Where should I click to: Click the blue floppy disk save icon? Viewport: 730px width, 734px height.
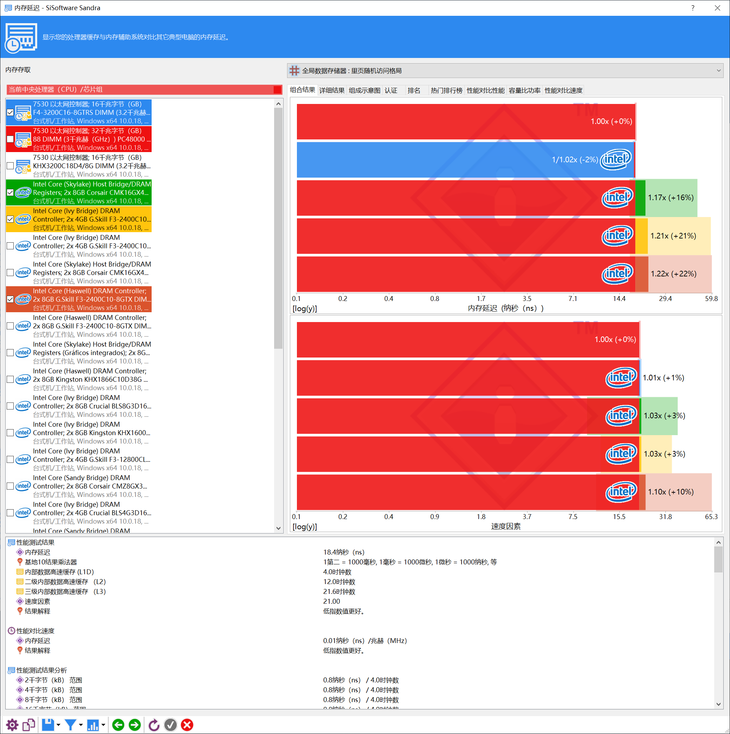click(47, 724)
